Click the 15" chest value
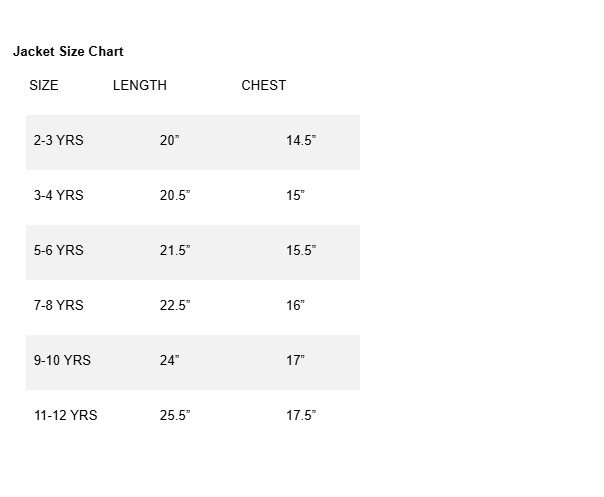Image resolution: width=604 pixels, height=497 pixels. tap(295, 195)
